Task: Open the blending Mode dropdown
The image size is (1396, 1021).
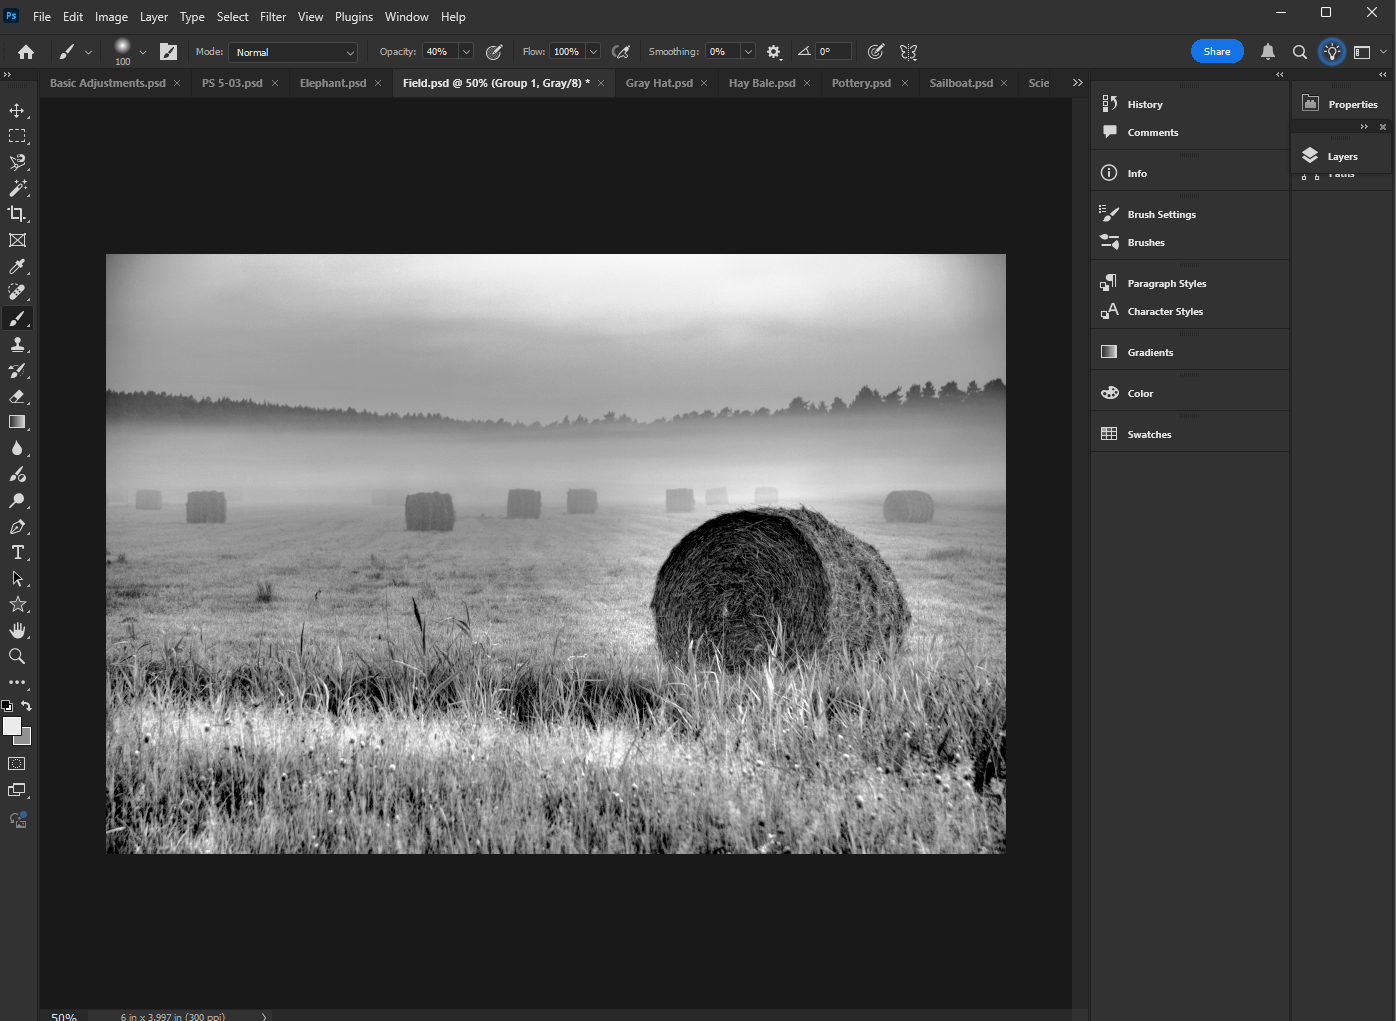Action: (x=293, y=52)
